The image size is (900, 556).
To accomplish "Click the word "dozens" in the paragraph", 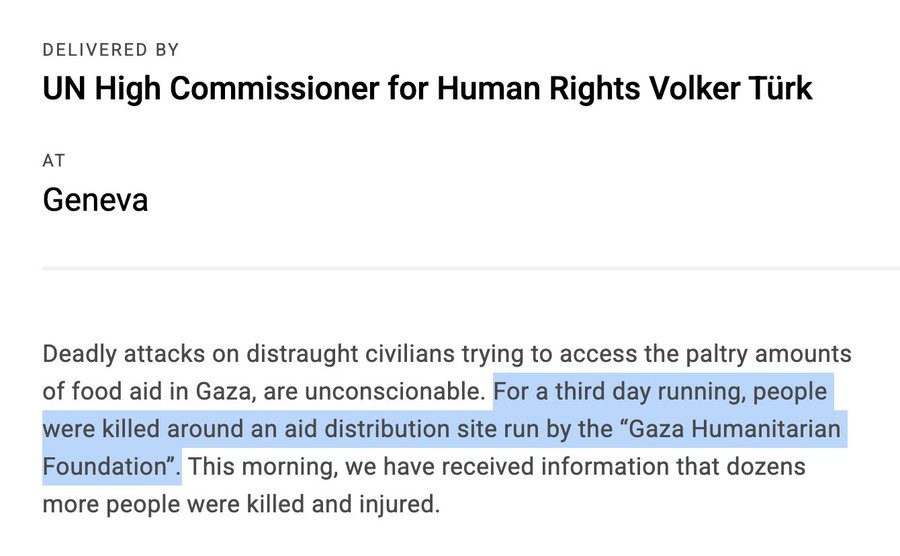I will pos(766,467).
